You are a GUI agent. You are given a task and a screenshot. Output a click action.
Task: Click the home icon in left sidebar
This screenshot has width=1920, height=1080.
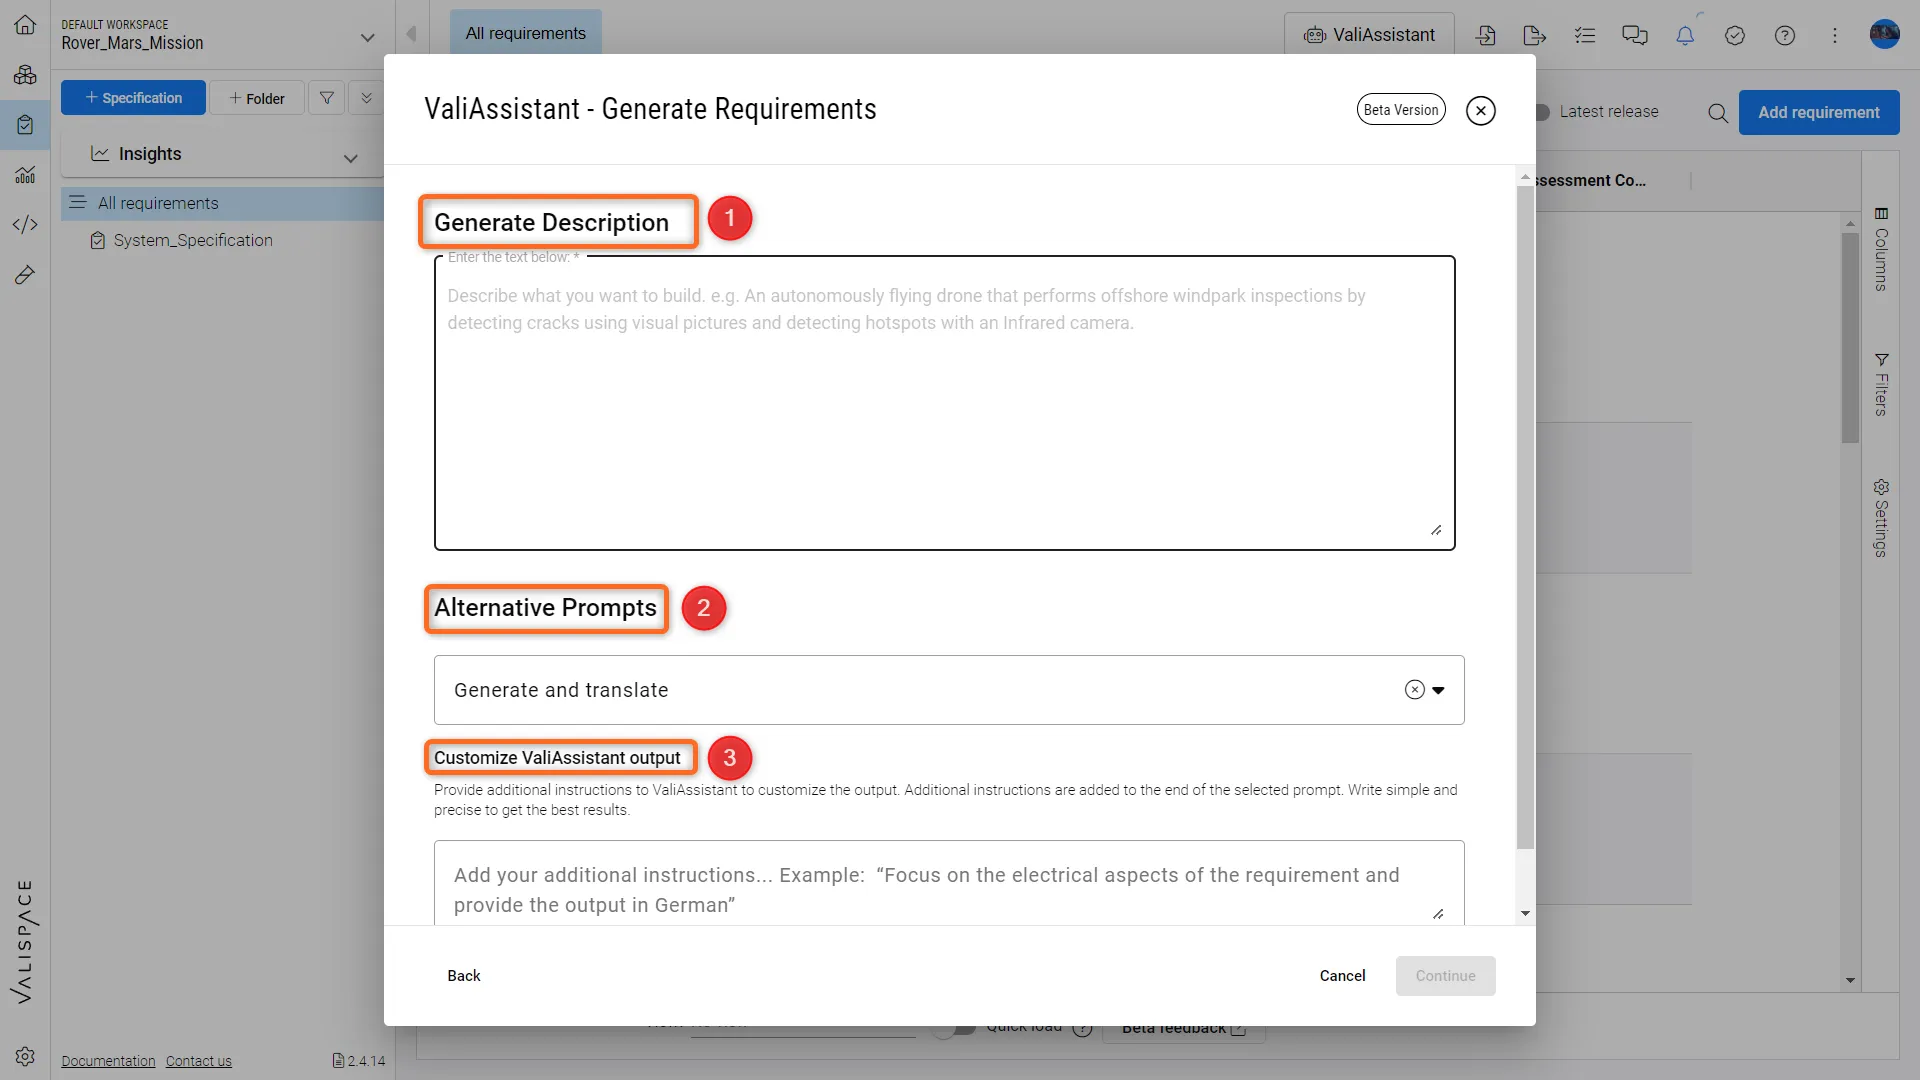[25, 25]
